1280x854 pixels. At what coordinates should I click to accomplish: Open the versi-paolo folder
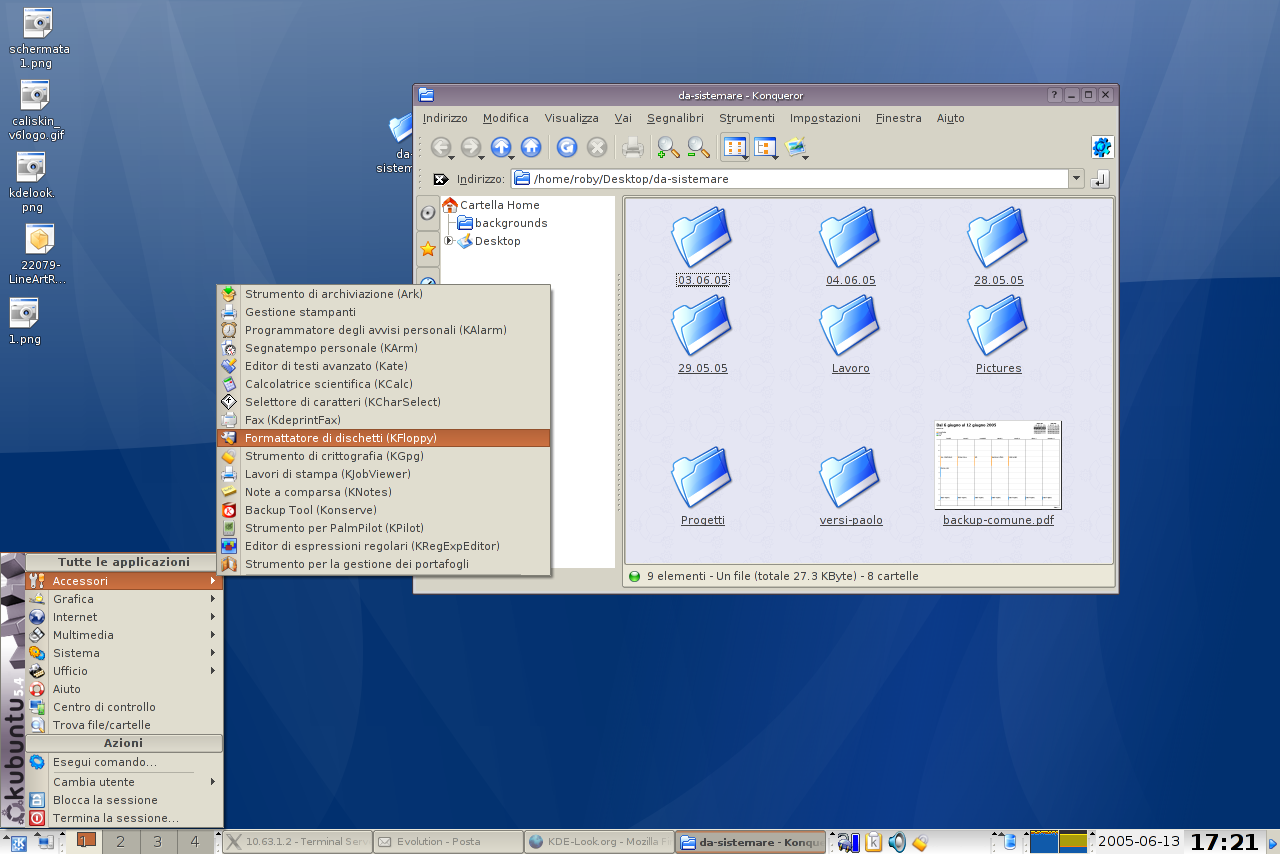tap(850, 486)
